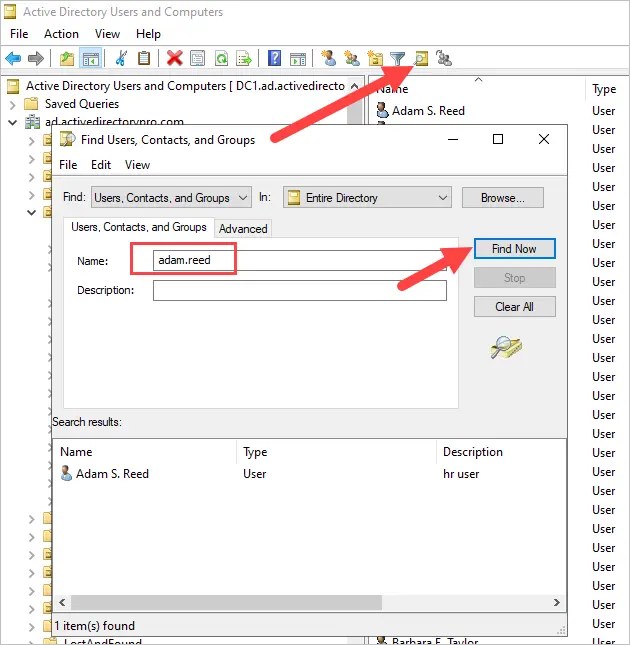The width and height of the screenshot is (630, 645).
Task: Open filter options with the funnel icon
Action: 397,59
